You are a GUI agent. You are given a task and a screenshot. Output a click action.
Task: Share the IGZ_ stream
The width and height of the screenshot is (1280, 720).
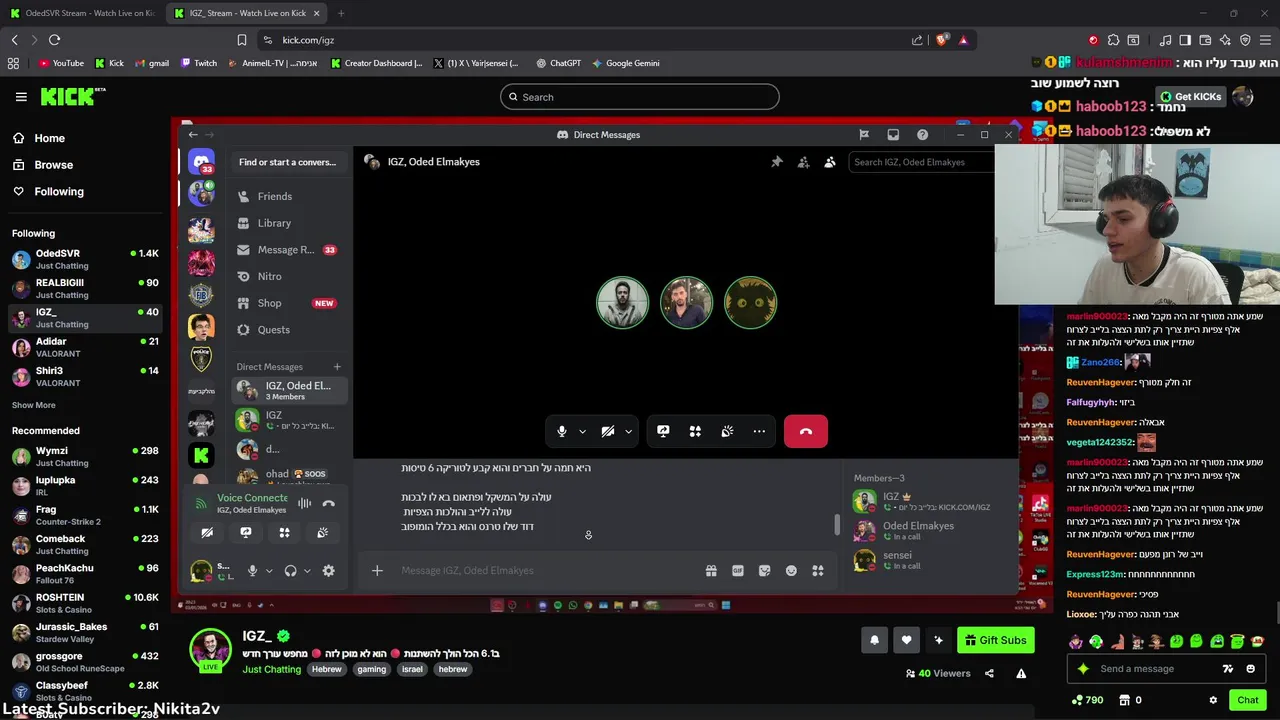(x=989, y=674)
